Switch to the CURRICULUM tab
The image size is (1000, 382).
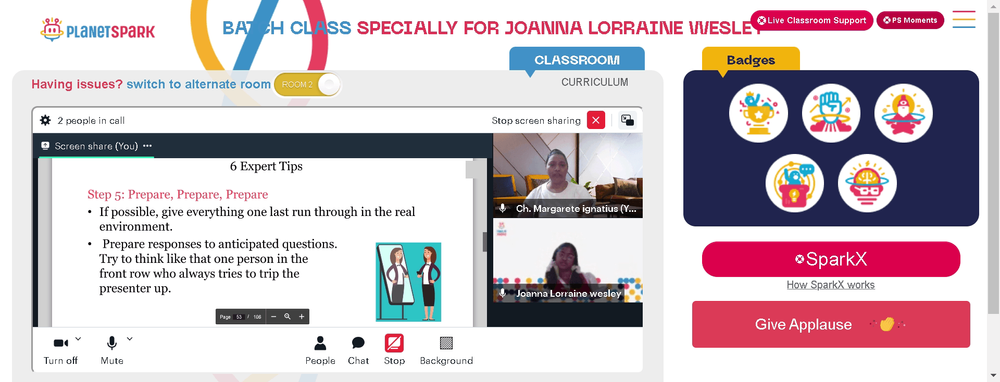tap(594, 82)
